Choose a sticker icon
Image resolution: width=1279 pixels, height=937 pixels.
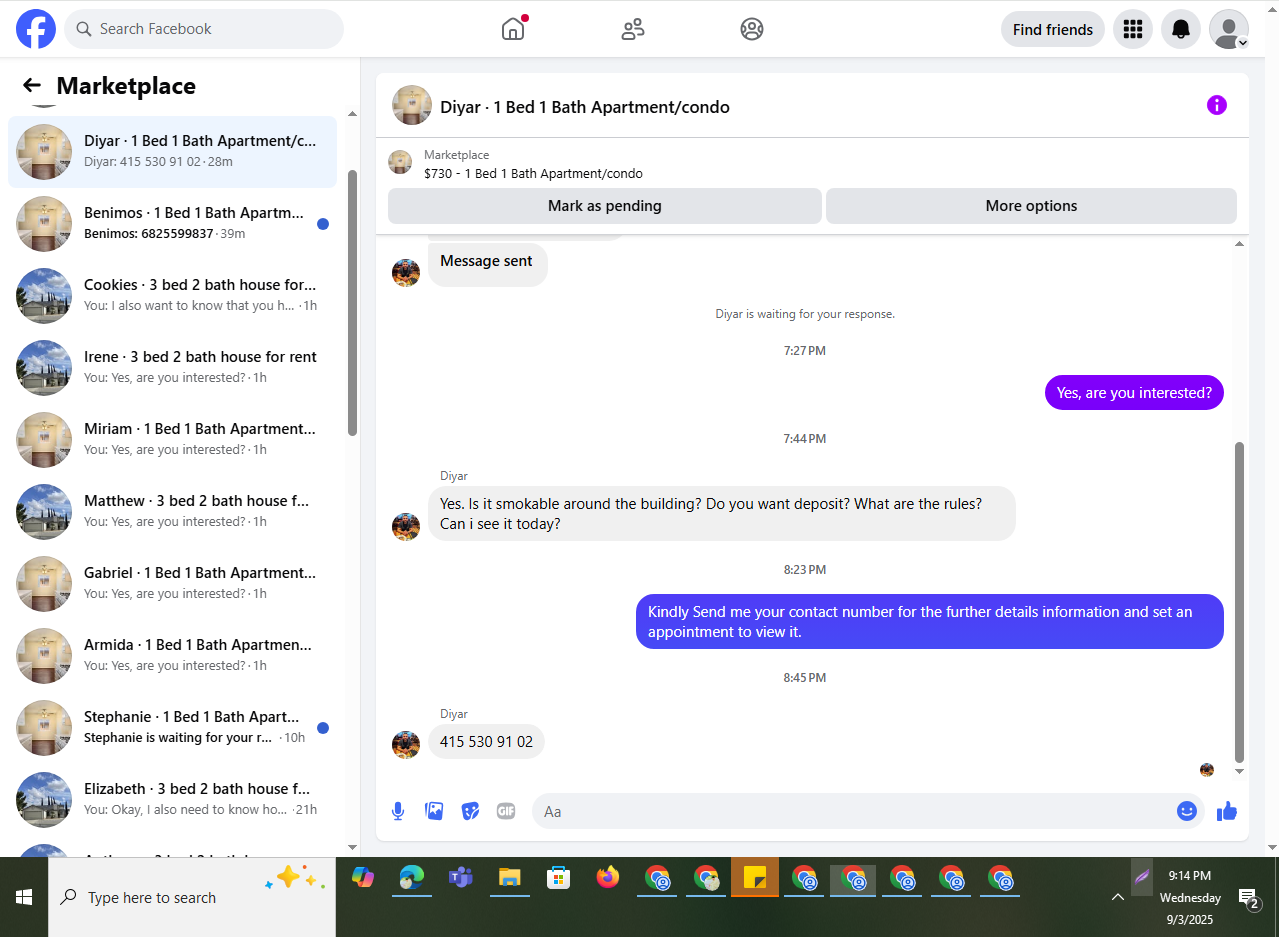click(x=470, y=811)
